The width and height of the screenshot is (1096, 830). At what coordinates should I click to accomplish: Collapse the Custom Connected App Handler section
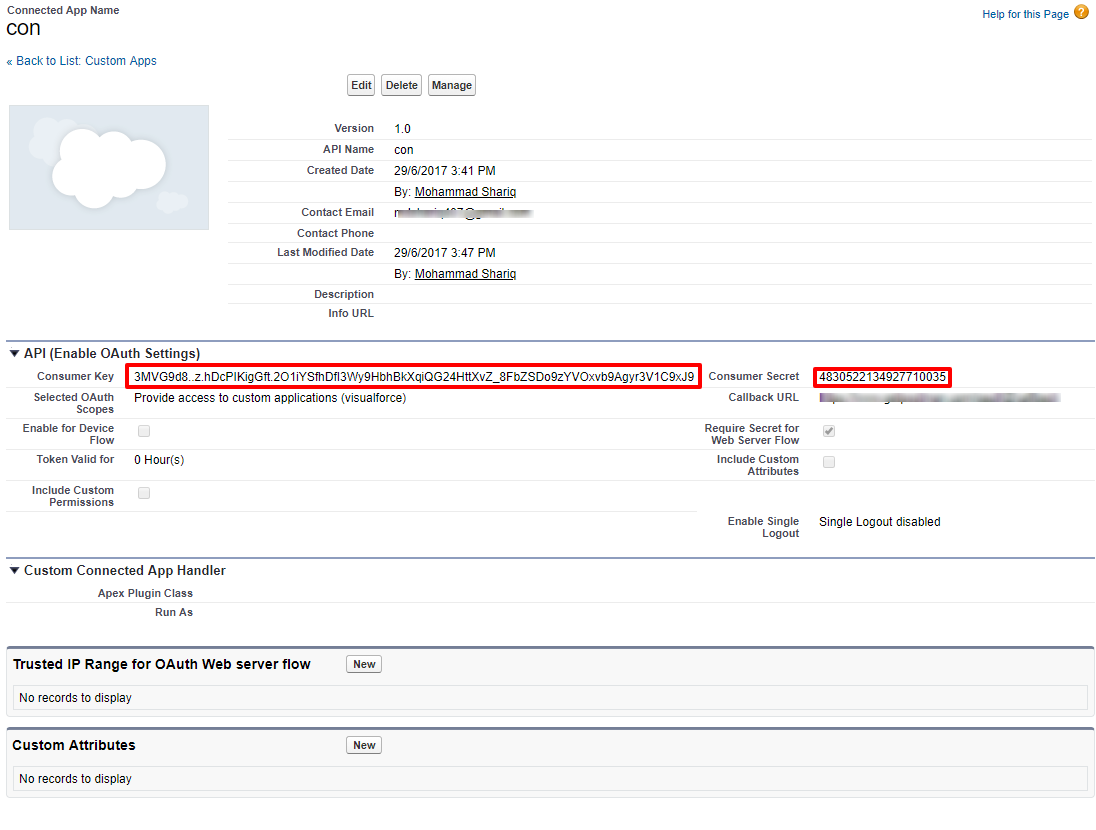14,571
